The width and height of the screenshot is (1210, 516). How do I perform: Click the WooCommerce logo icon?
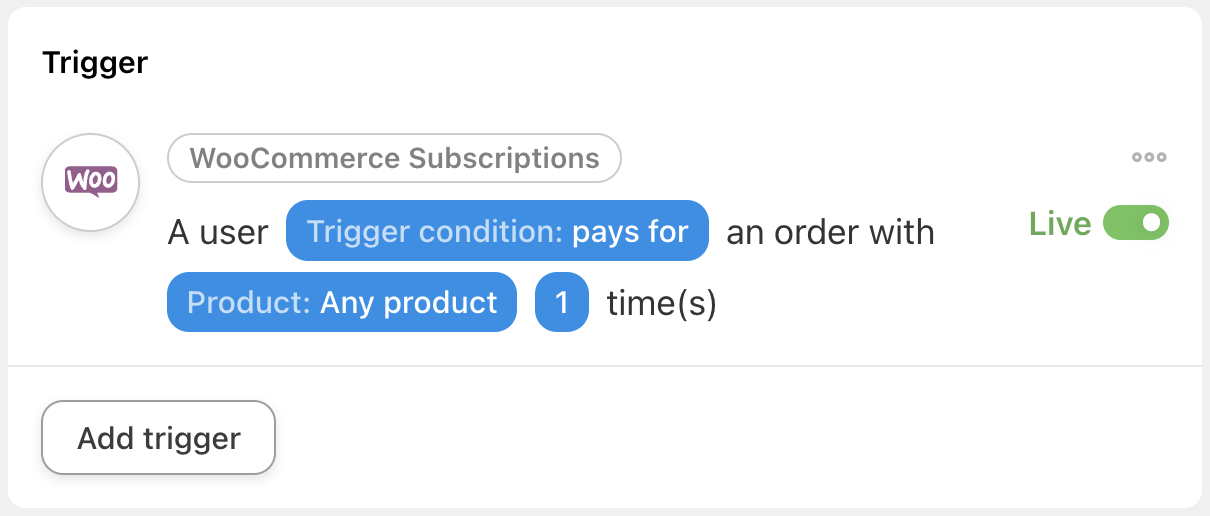tap(91, 181)
